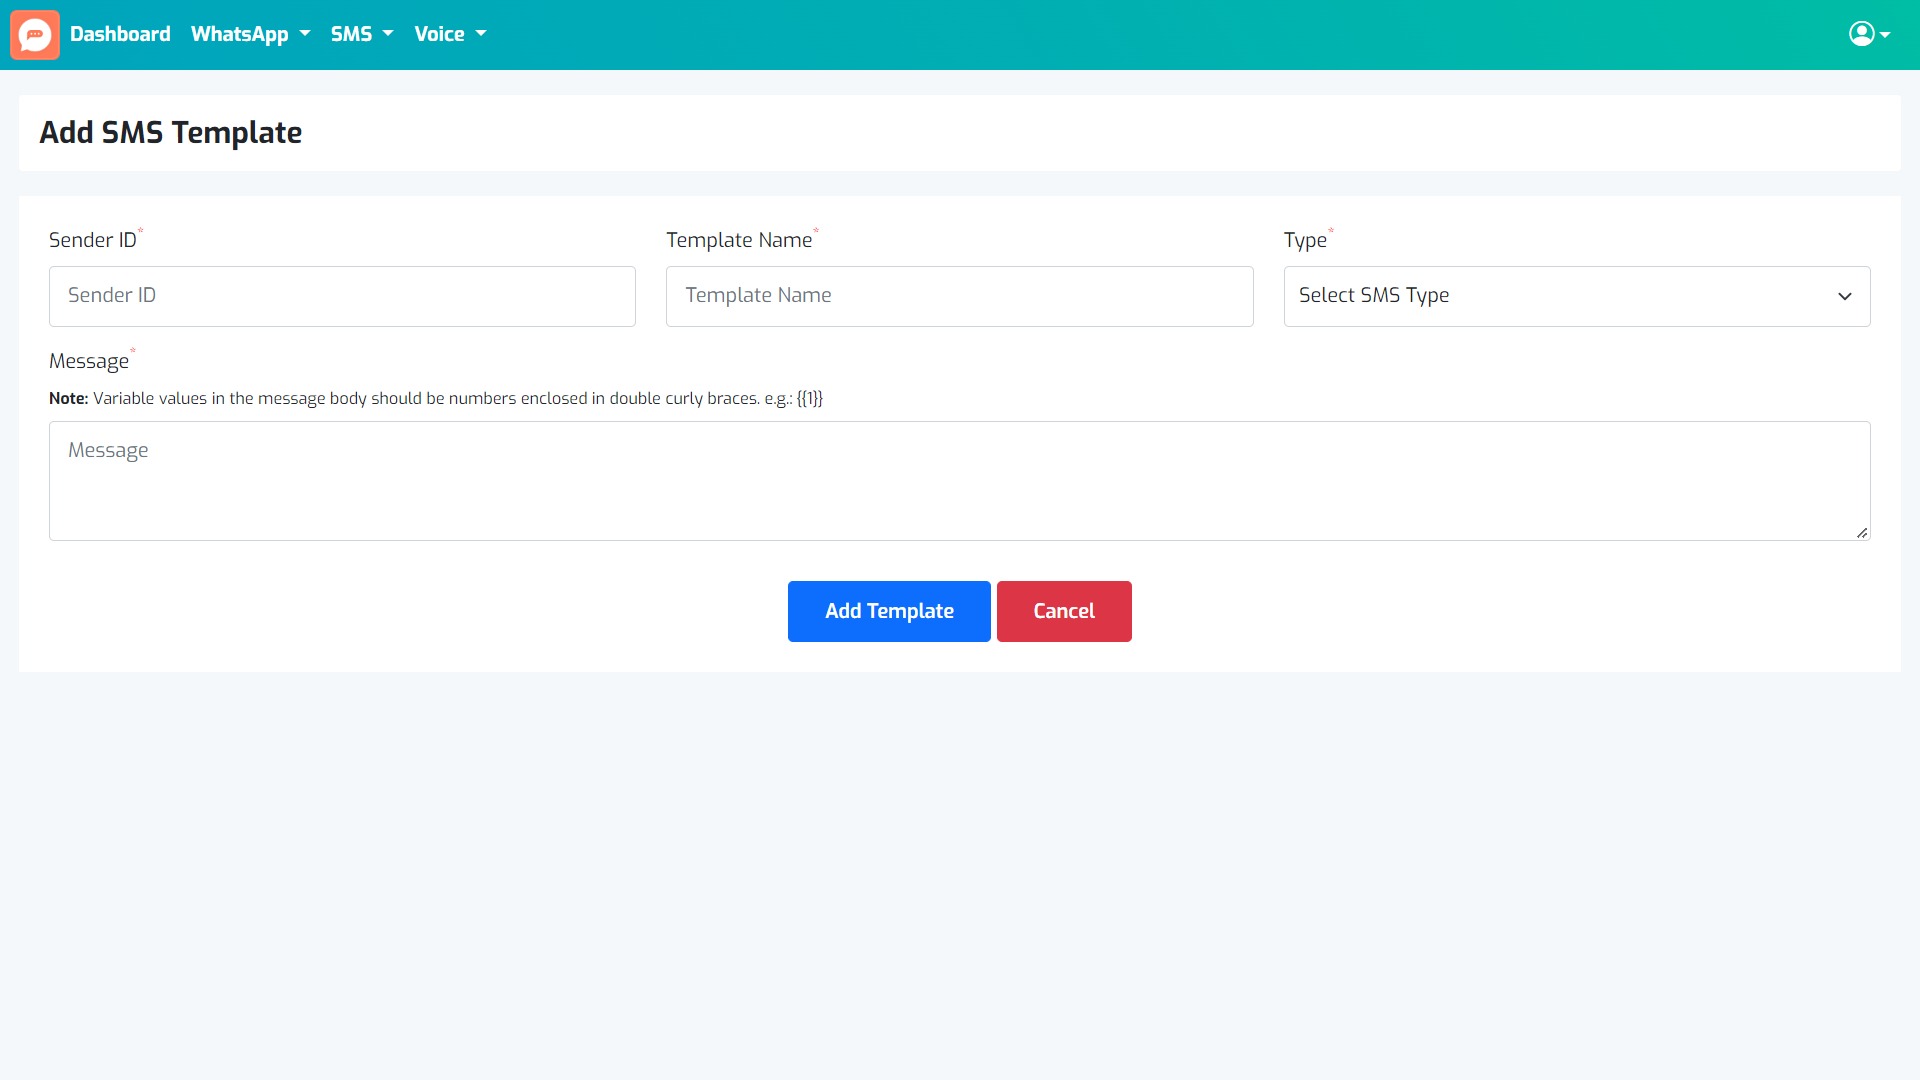
Task: Click the Template Name input field
Action: point(959,295)
